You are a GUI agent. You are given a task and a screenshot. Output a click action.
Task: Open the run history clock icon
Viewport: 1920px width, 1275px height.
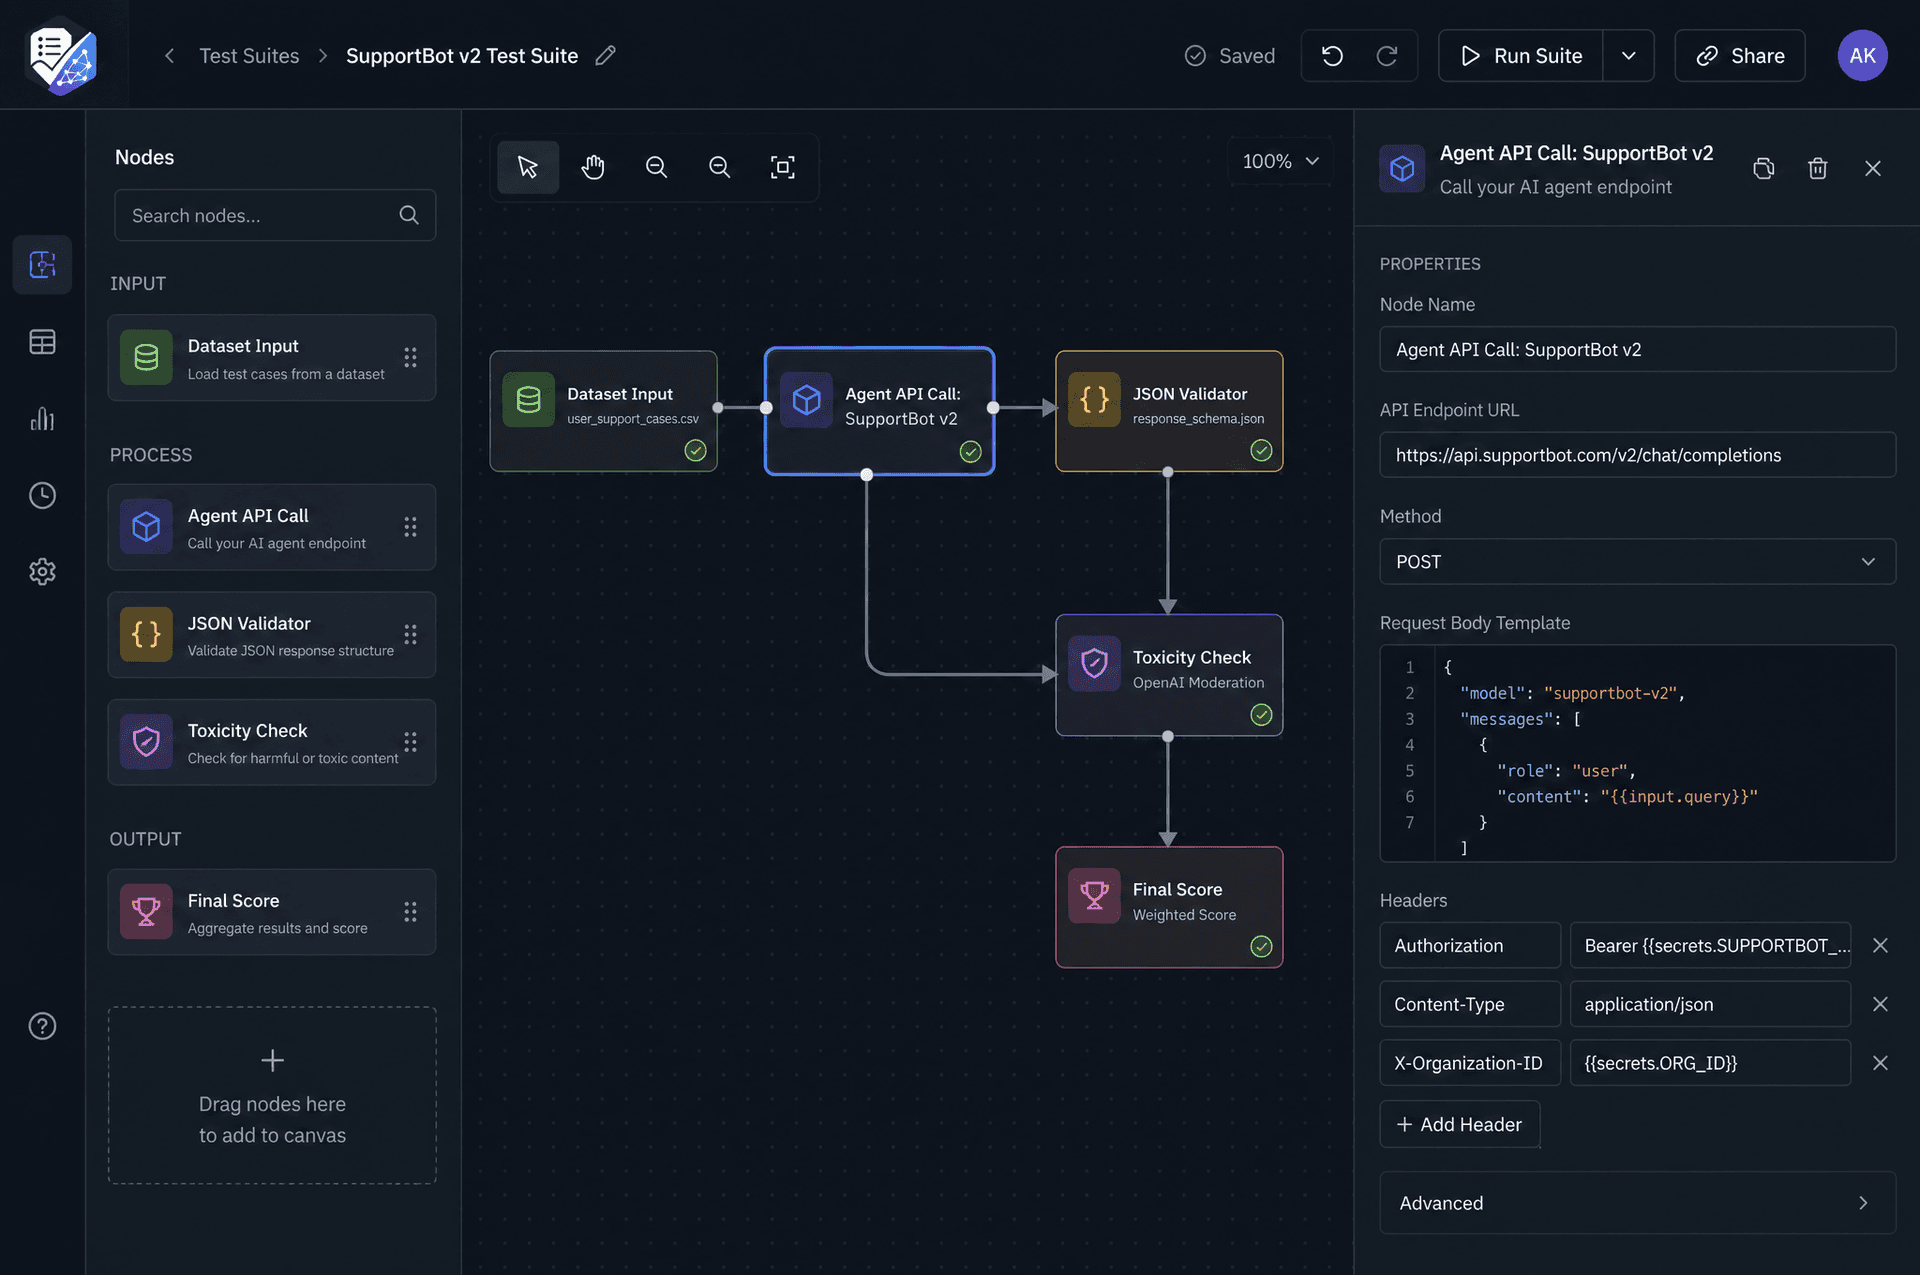[42, 495]
